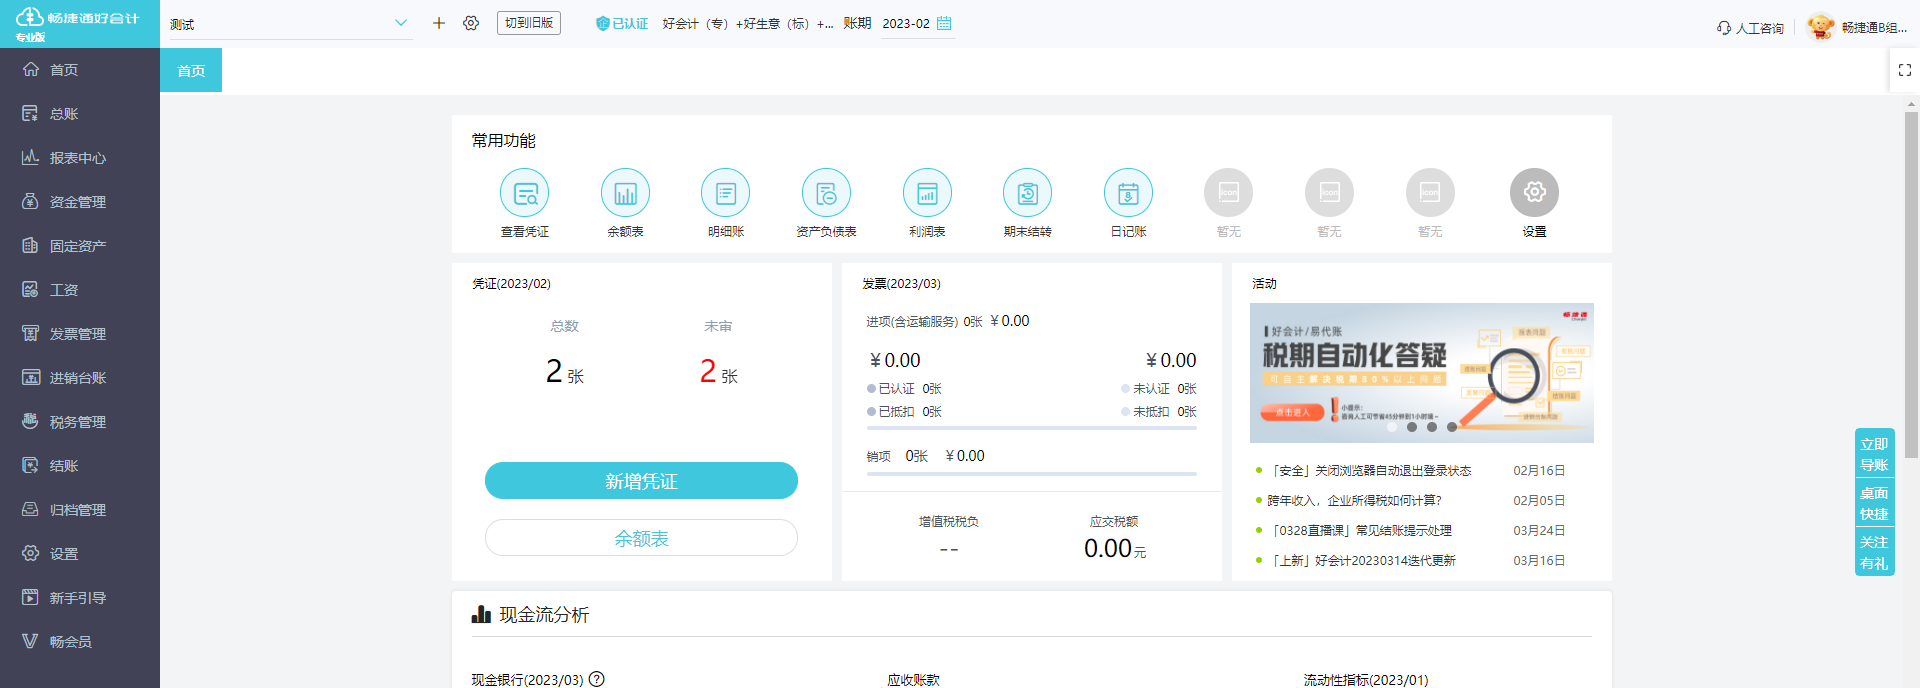Open 新手引导 in the sidebar
The image size is (1920, 688).
[x=80, y=598]
